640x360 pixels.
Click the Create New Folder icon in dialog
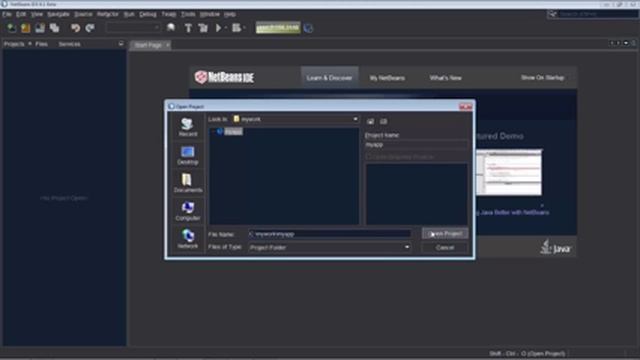click(x=384, y=121)
